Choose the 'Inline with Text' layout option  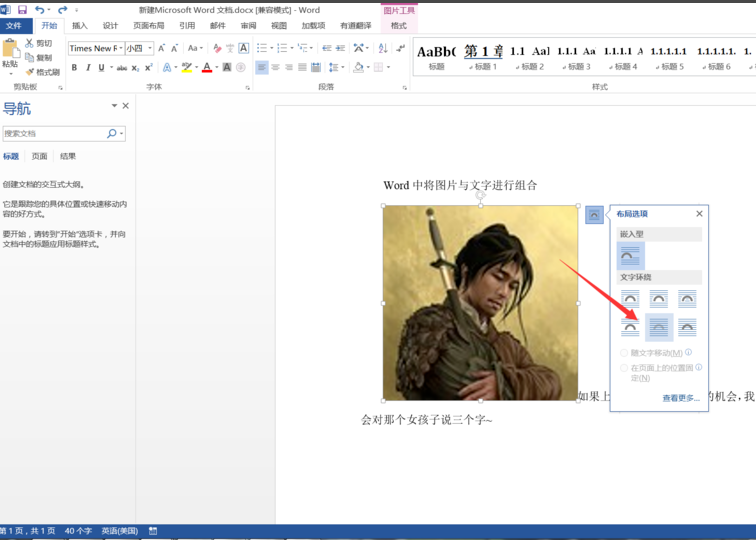(x=631, y=256)
